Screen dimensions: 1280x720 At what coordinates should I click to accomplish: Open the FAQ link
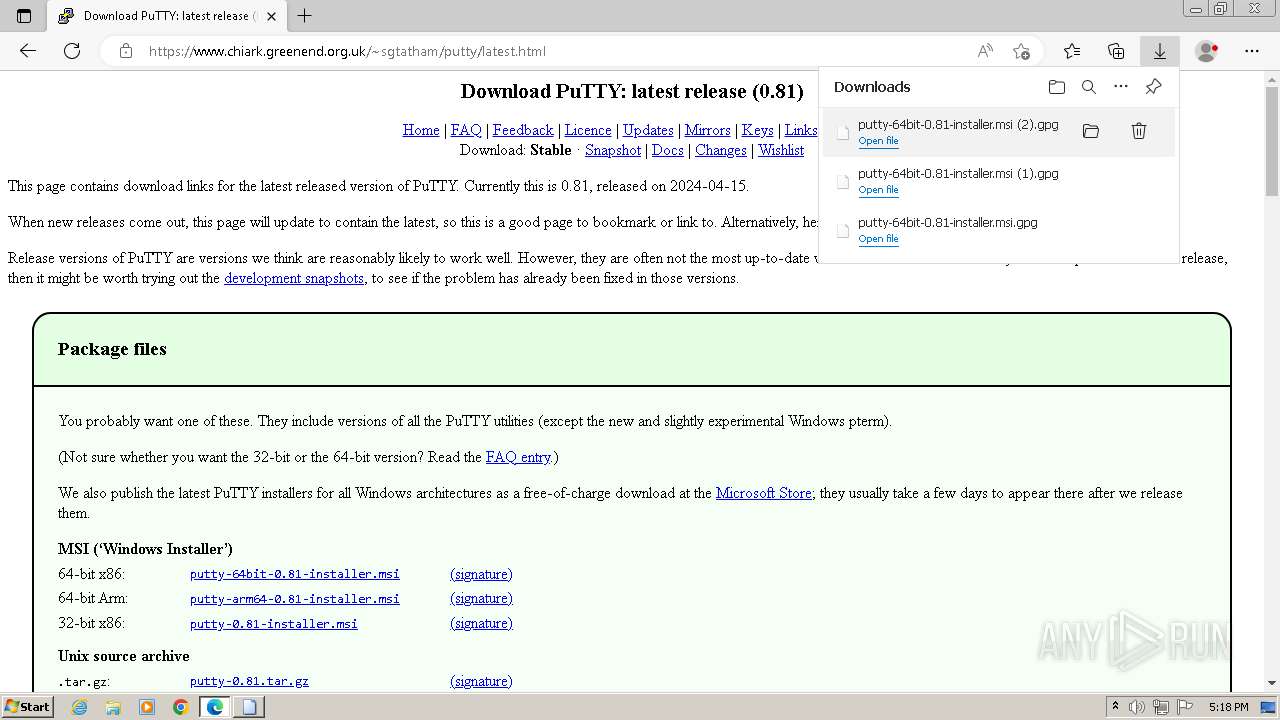[466, 130]
